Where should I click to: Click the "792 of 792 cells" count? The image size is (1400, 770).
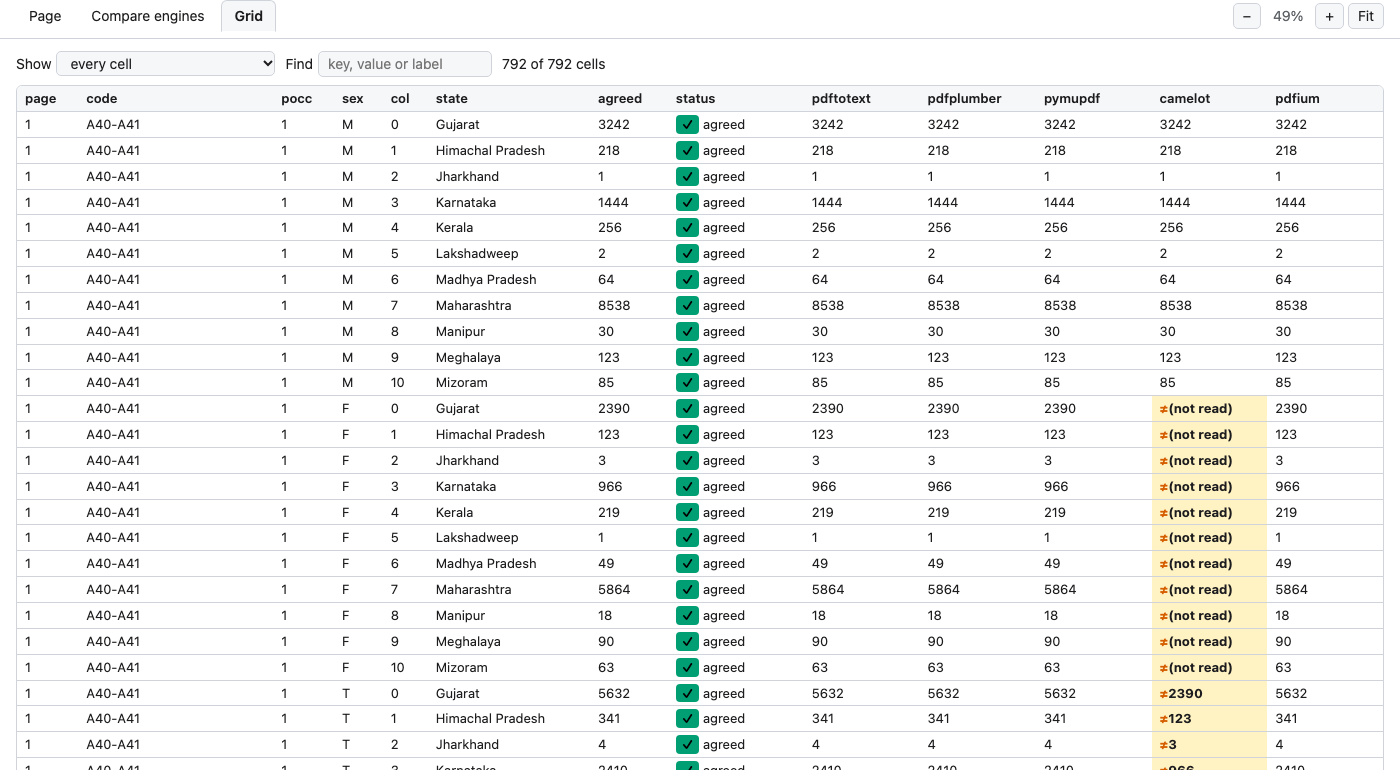pyautogui.click(x=554, y=64)
